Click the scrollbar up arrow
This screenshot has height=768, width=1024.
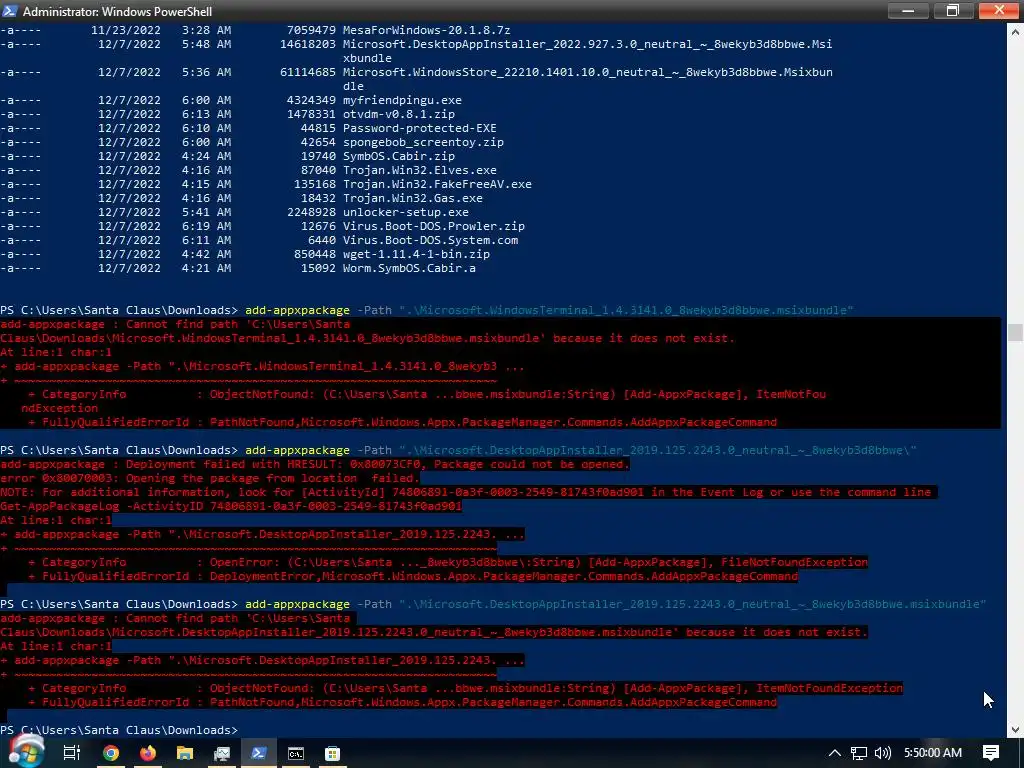(1016, 31)
